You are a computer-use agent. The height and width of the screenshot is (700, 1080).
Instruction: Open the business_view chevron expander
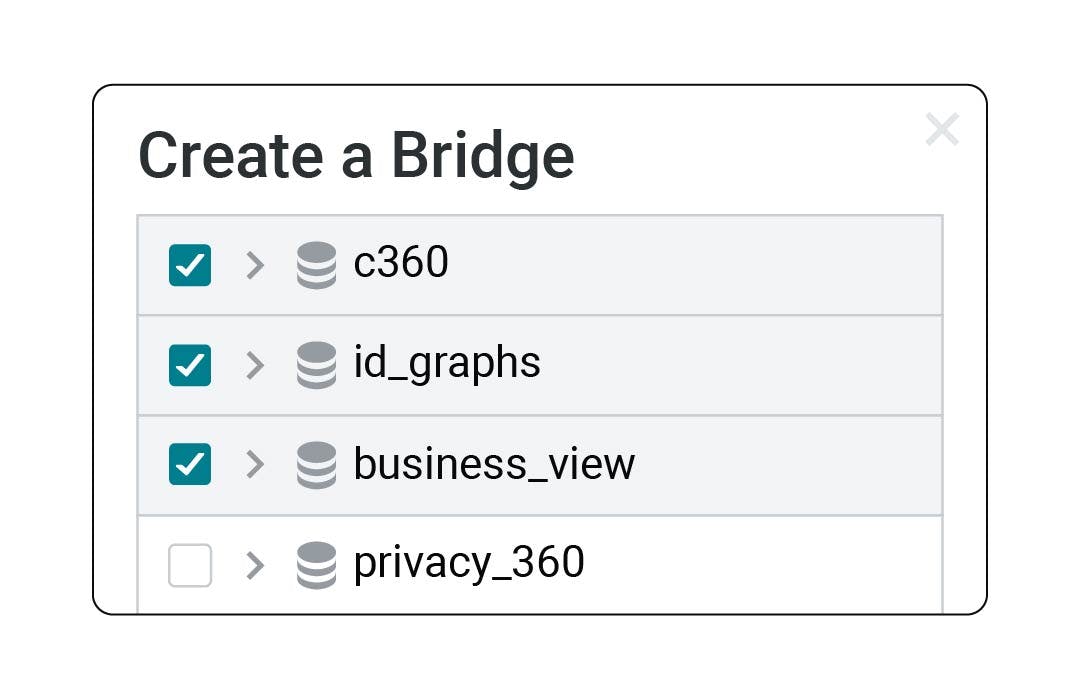tap(255, 465)
